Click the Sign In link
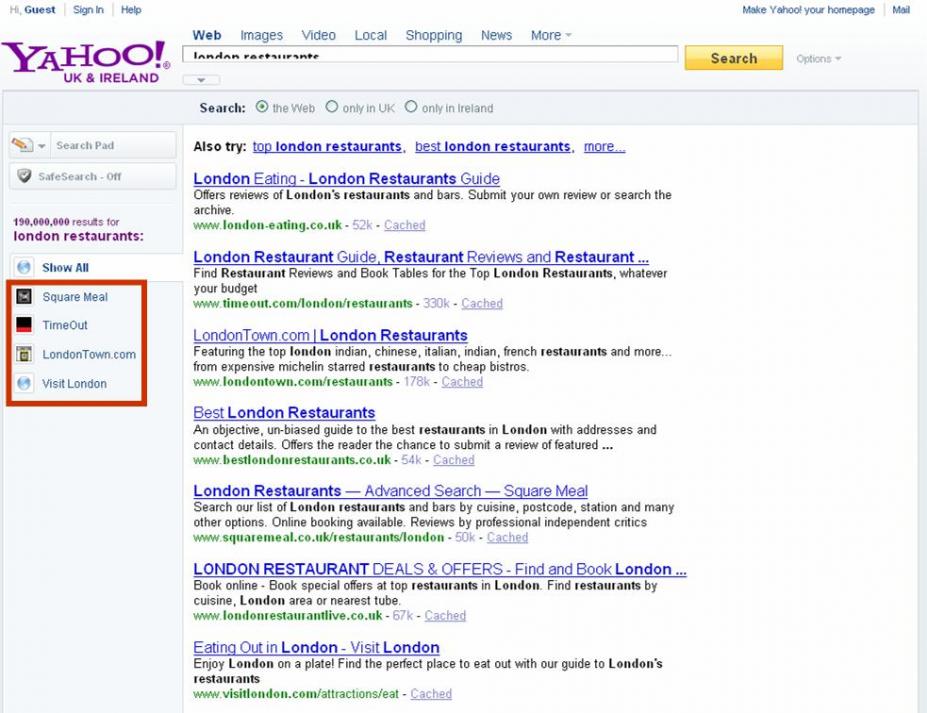 [88, 9]
